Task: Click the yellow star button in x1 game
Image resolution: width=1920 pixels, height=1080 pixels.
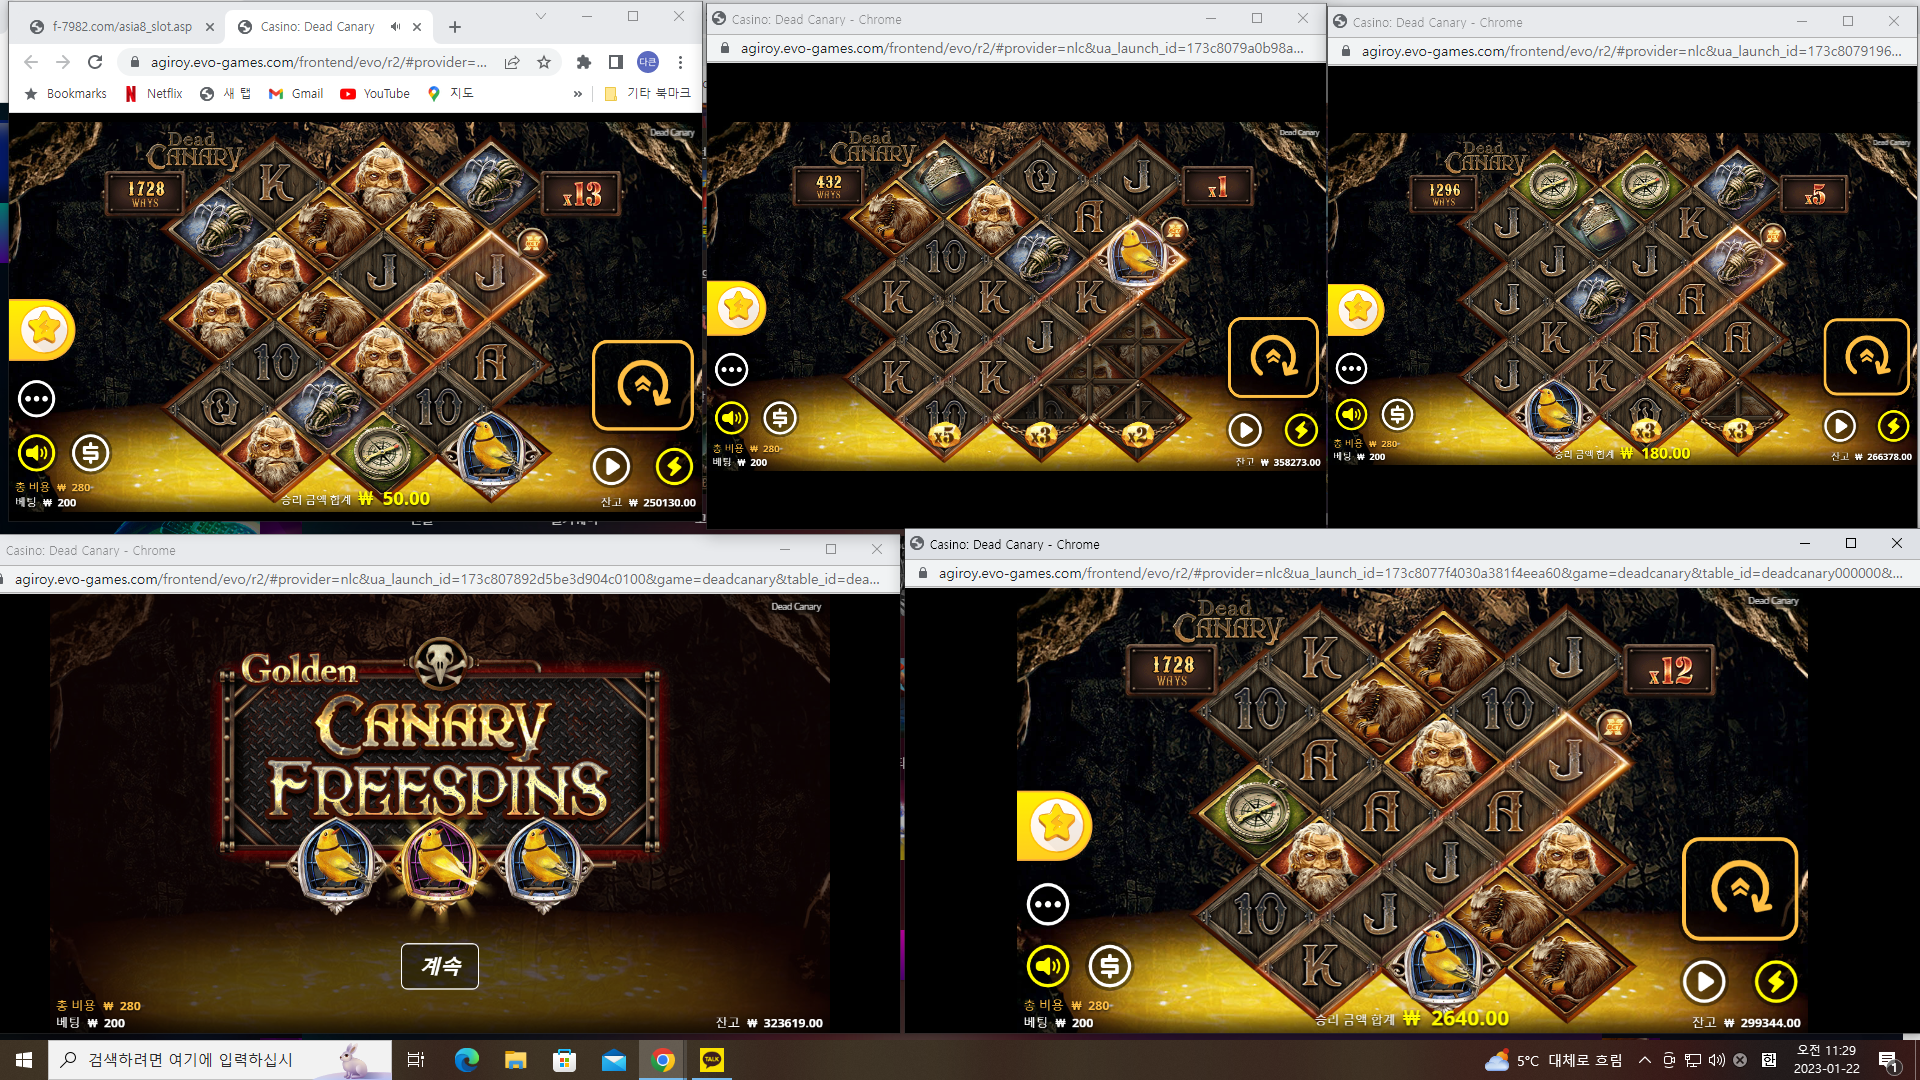Action: click(738, 307)
